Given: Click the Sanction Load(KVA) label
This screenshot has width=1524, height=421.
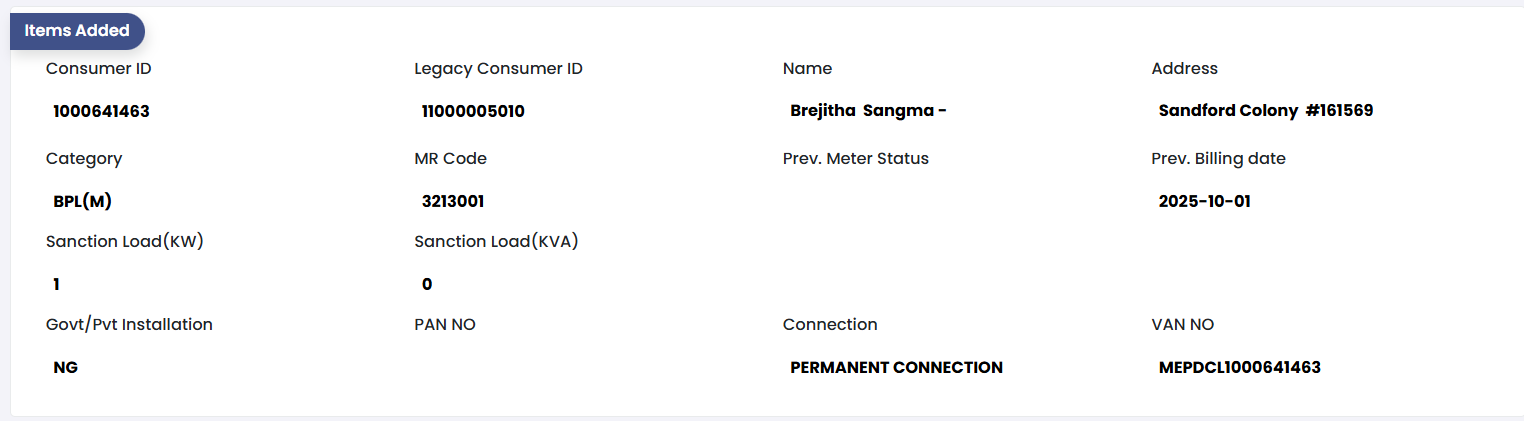Looking at the screenshot, I should pyautogui.click(x=496, y=241).
